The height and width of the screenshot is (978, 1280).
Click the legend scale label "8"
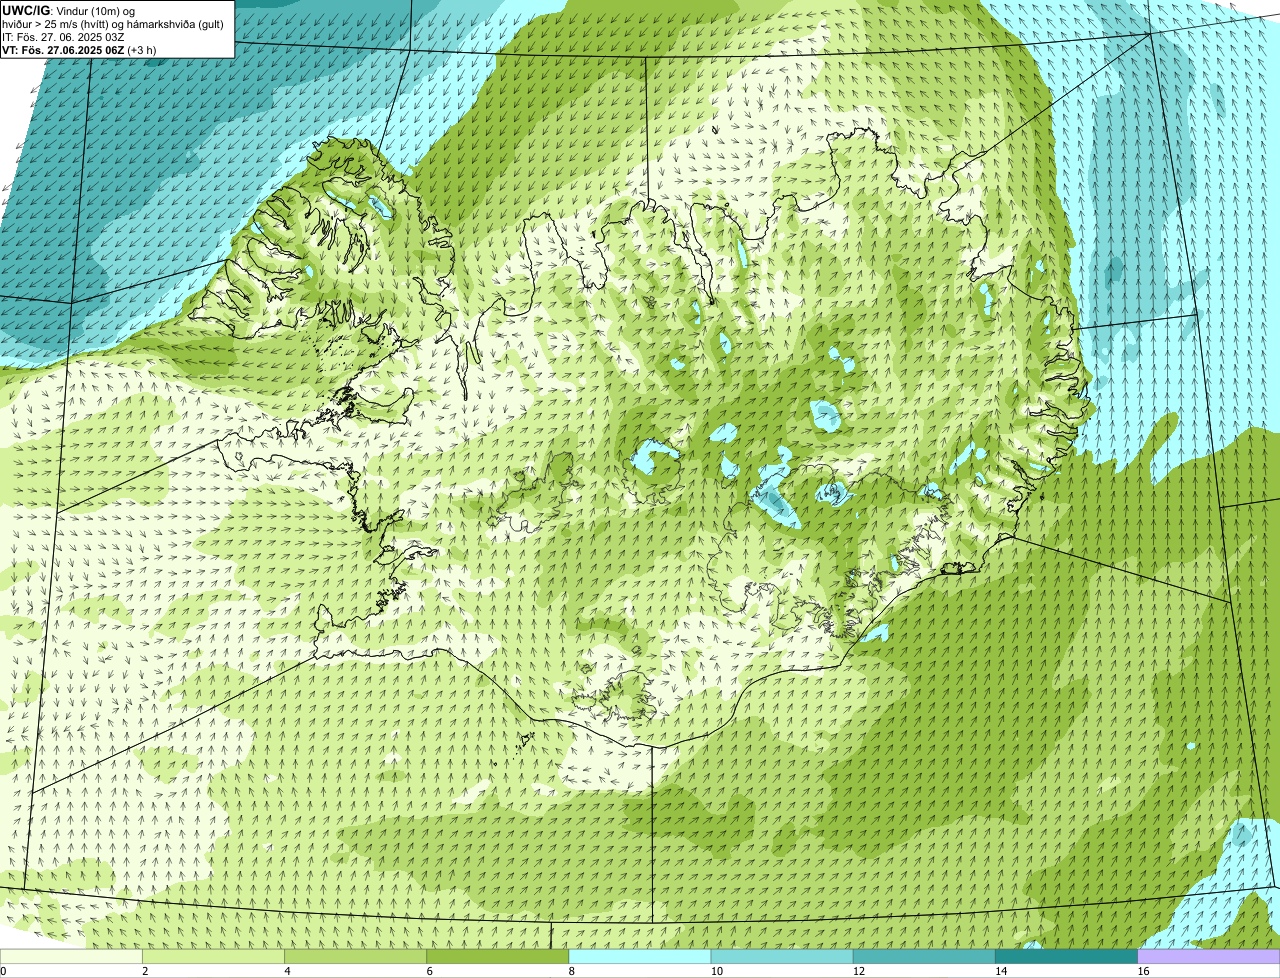click(x=571, y=971)
